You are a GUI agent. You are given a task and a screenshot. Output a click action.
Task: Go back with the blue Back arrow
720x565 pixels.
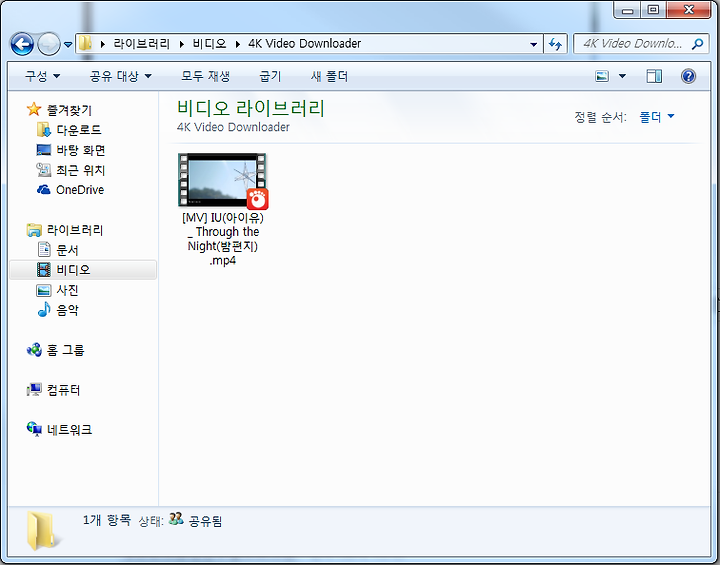[x=22, y=44]
